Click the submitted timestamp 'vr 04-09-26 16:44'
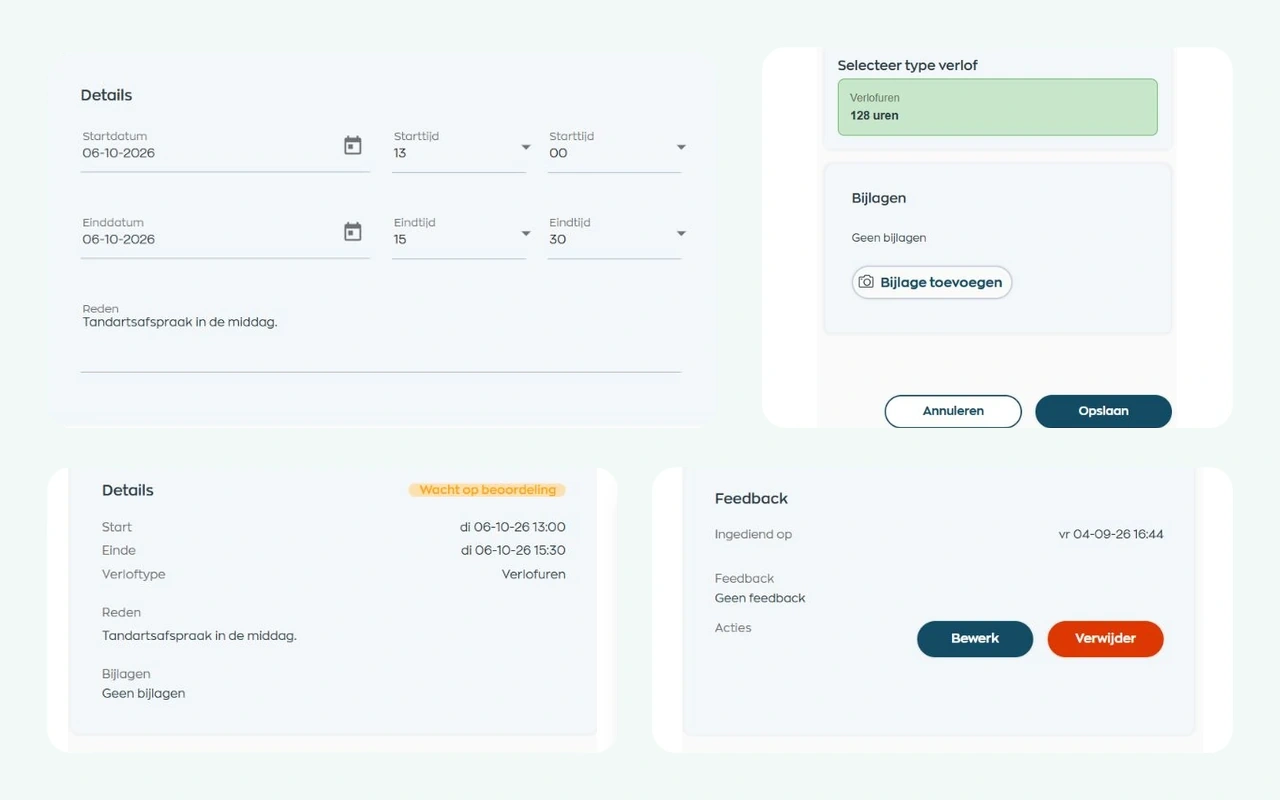 coord(1111,534)
